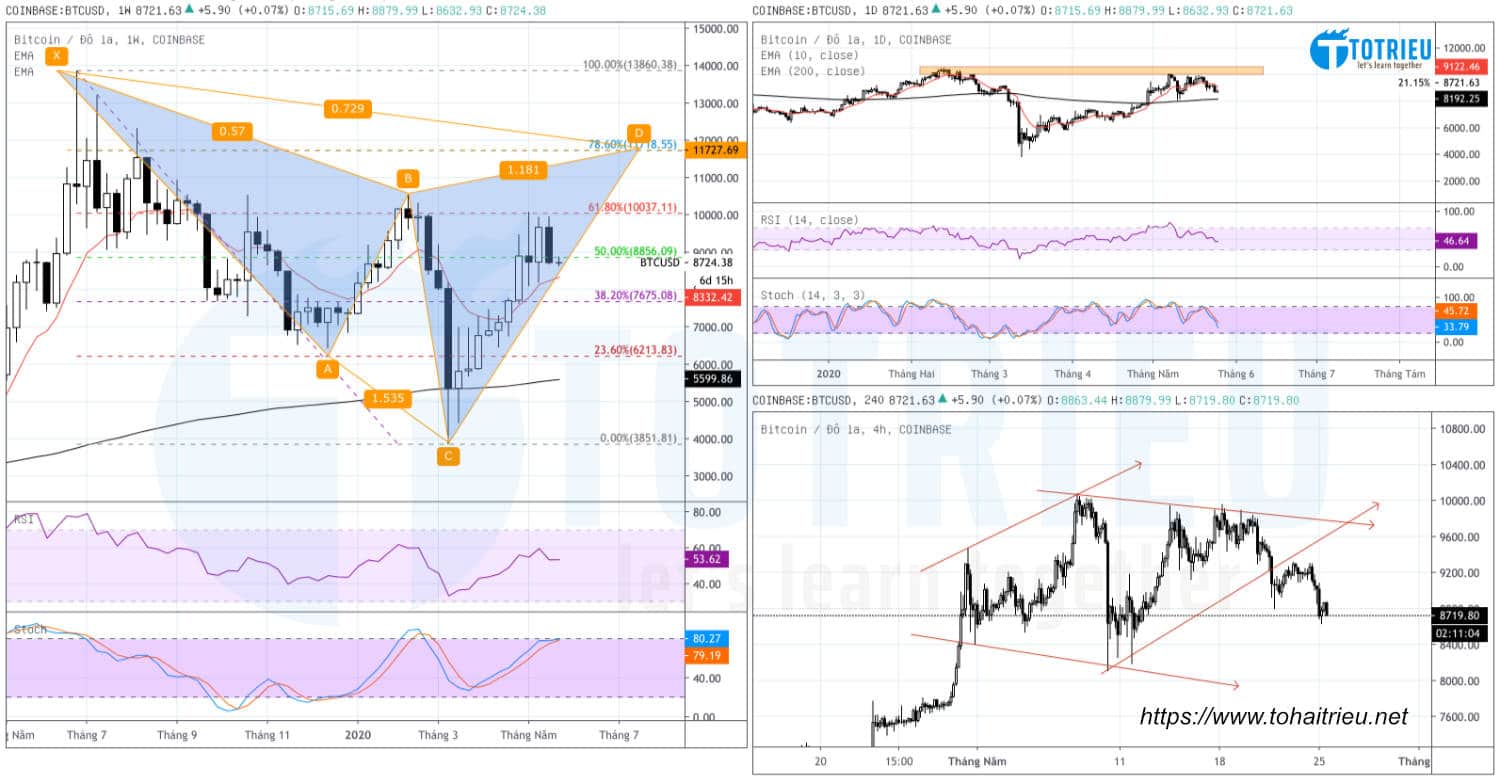Click the weekly chart title 'Bitcoin / Đô la, 1W, COINBASE'
Image resolution: width=1500 pixels, height=779 pixels.
(109, 40)
